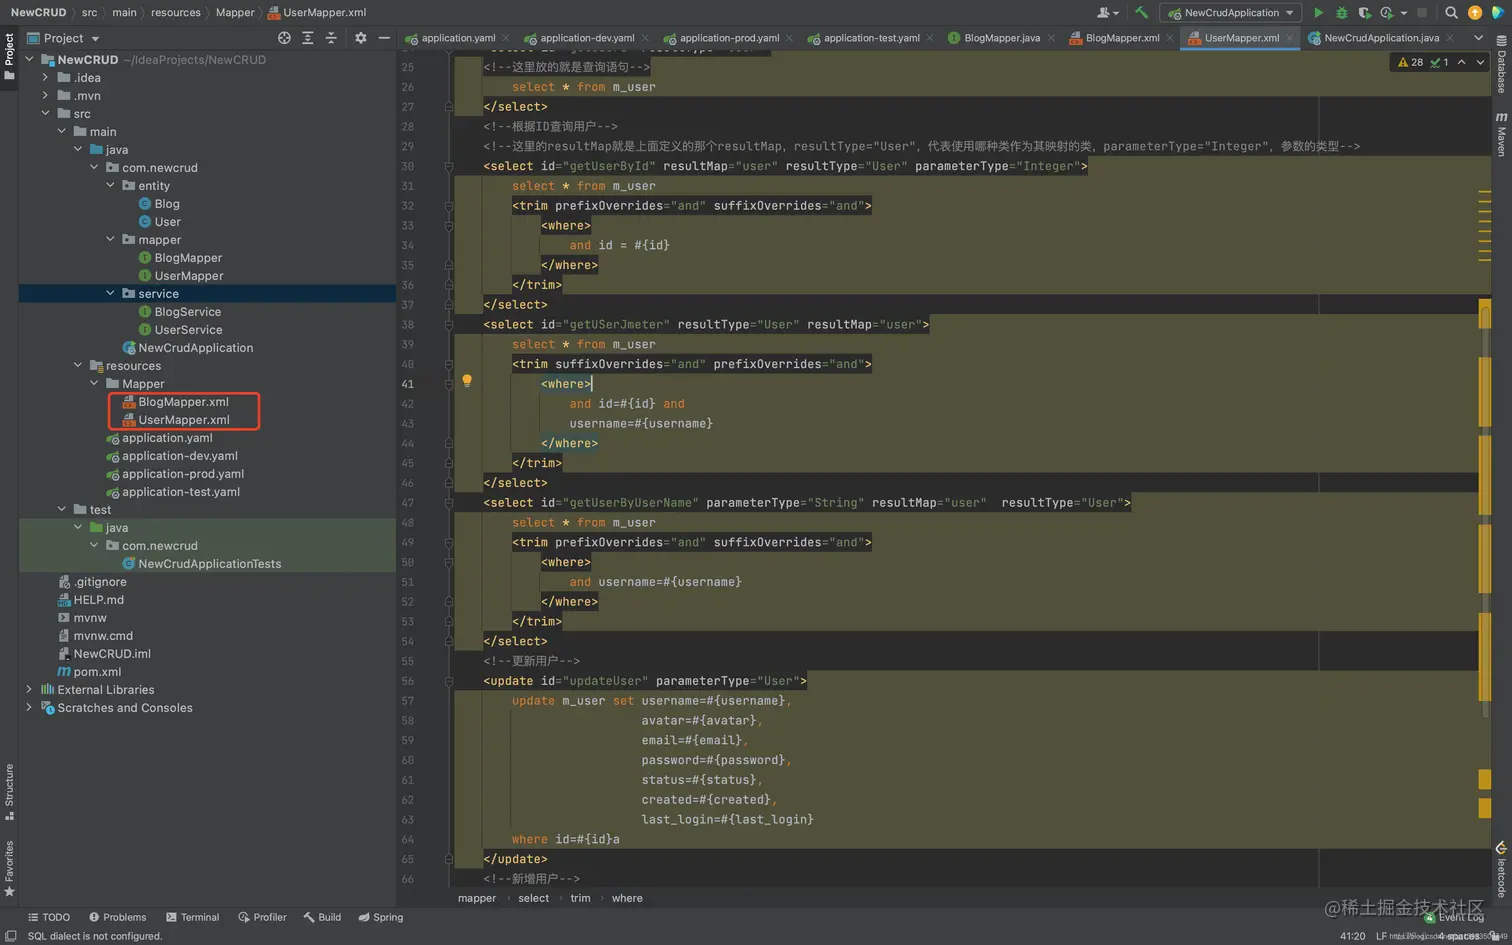The height and width of the screenshot is (945, 1512).
Task: Open Project panel settings gear
Action: [360, 38]
